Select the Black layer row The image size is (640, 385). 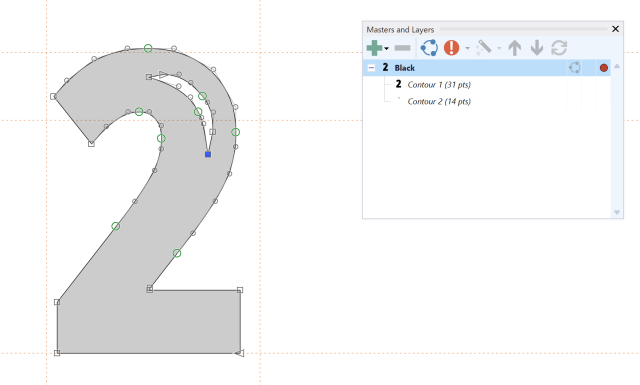(x=487, y=68)
